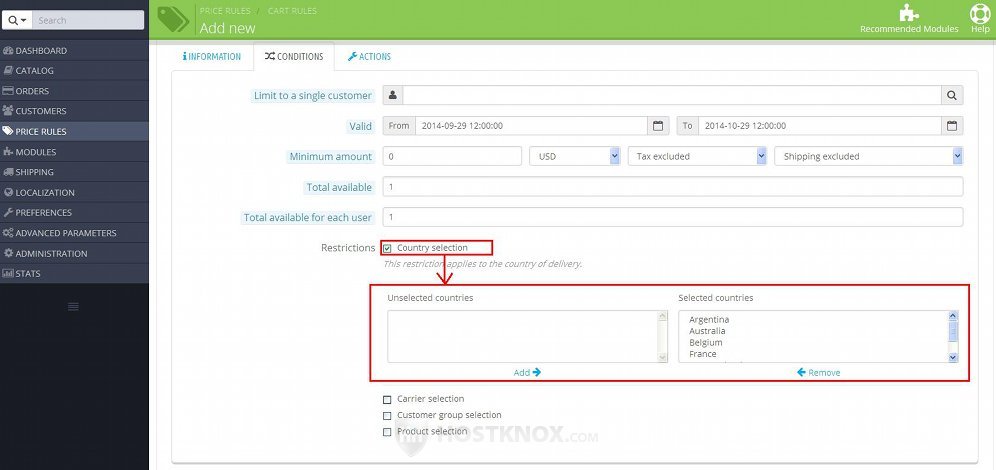Open Shipping excluded dropdown
996x470 pixels.
pyautogui.click(x=869, y=156)
